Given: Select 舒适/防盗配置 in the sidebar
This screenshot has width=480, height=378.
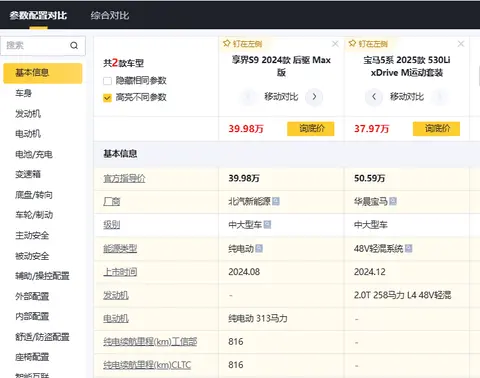Looking at the screenshot, I should (x=42, y=337).
